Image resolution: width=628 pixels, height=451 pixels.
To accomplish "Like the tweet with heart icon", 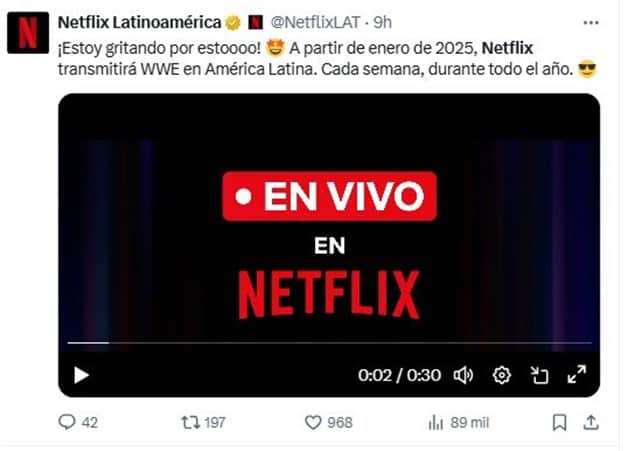I will (x=313, y=422).
